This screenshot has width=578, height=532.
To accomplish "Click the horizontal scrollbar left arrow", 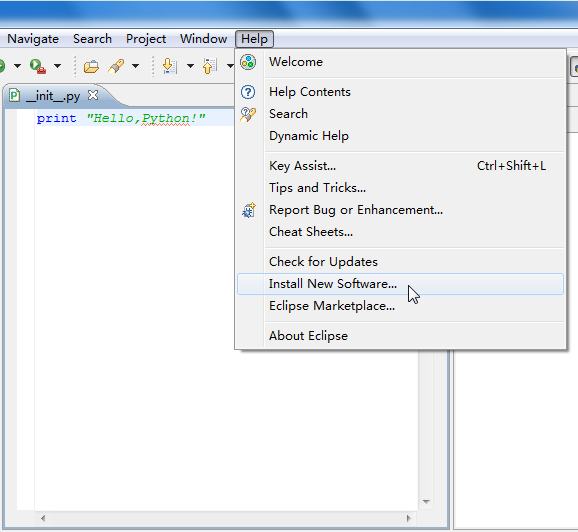I will tap(43, 518).
